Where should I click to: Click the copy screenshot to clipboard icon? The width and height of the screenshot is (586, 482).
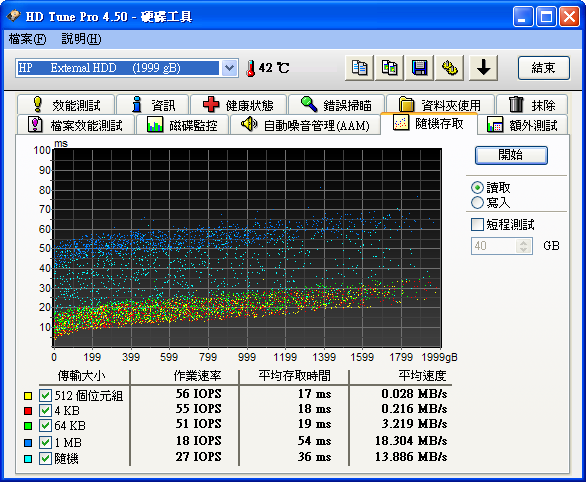389,68
